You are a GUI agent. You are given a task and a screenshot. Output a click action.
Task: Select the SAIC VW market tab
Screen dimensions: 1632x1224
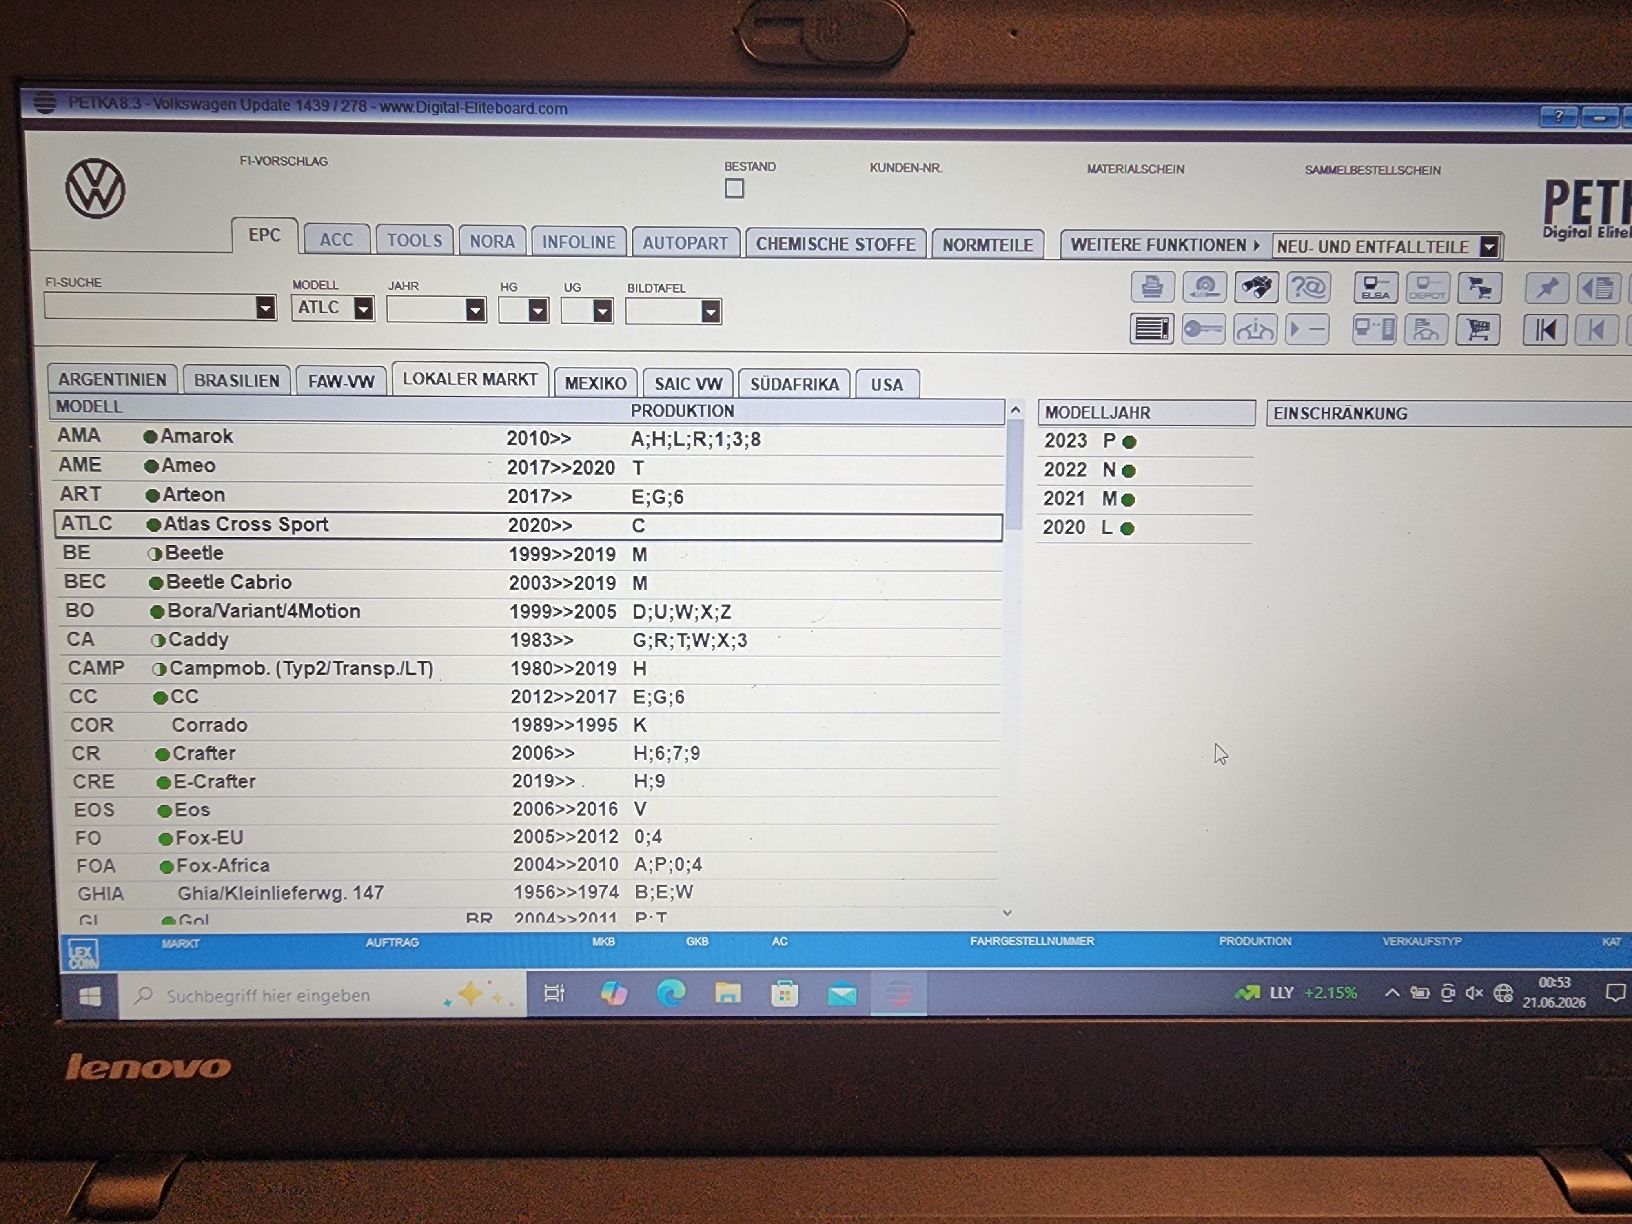[x=688, y=384]
